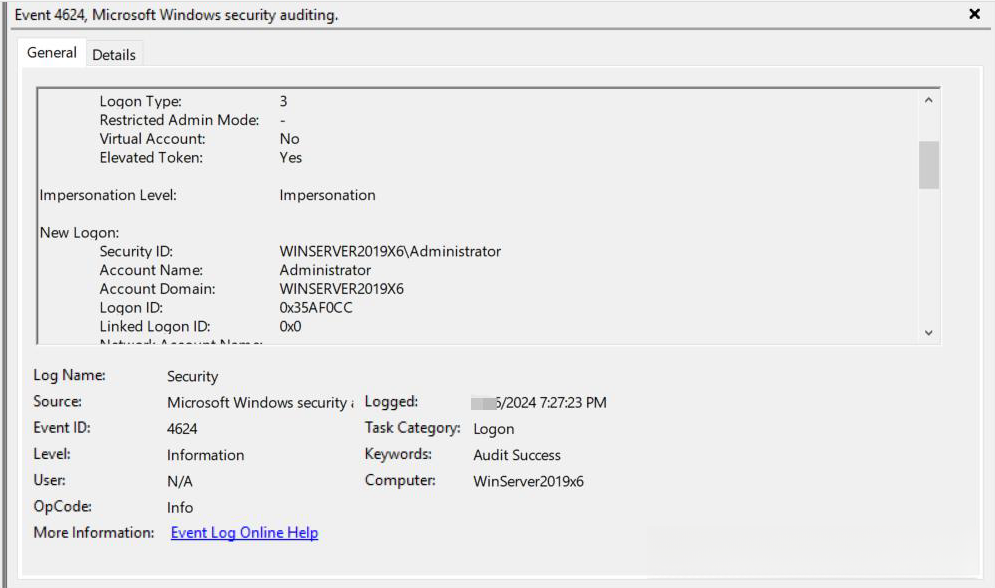Click the scroll down arrow in event description
Screen dimensions: 995x588
(928, 332)
